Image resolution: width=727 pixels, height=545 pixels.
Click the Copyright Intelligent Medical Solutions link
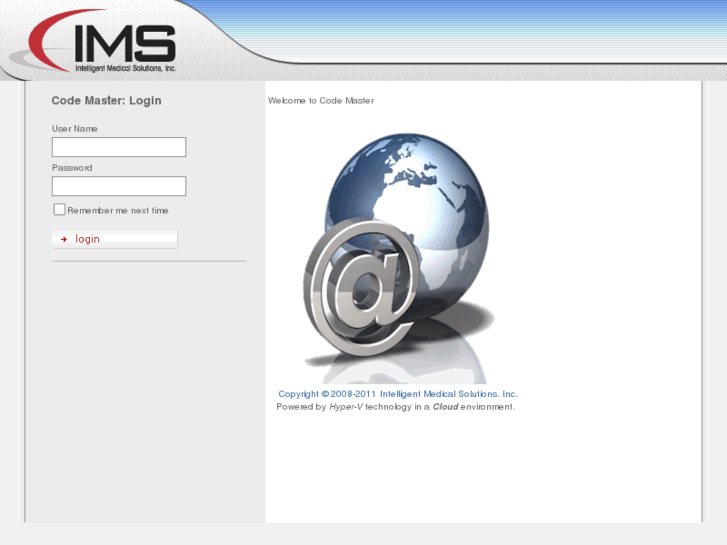pyautogui.click(x=398, y=394)
